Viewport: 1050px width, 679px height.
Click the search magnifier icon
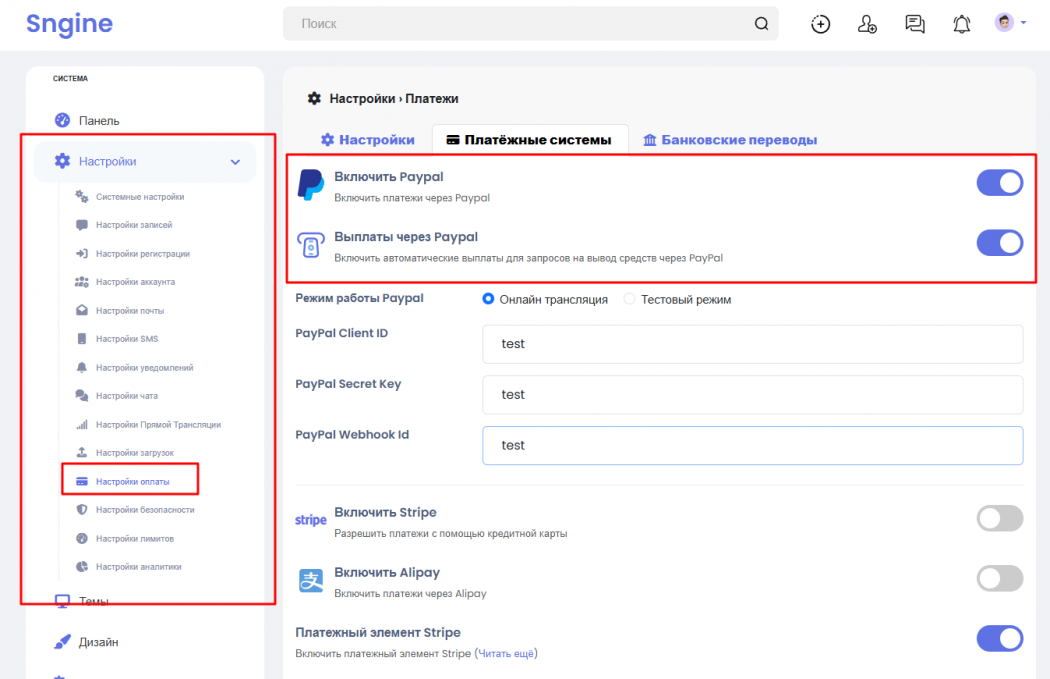pos(761,24)
